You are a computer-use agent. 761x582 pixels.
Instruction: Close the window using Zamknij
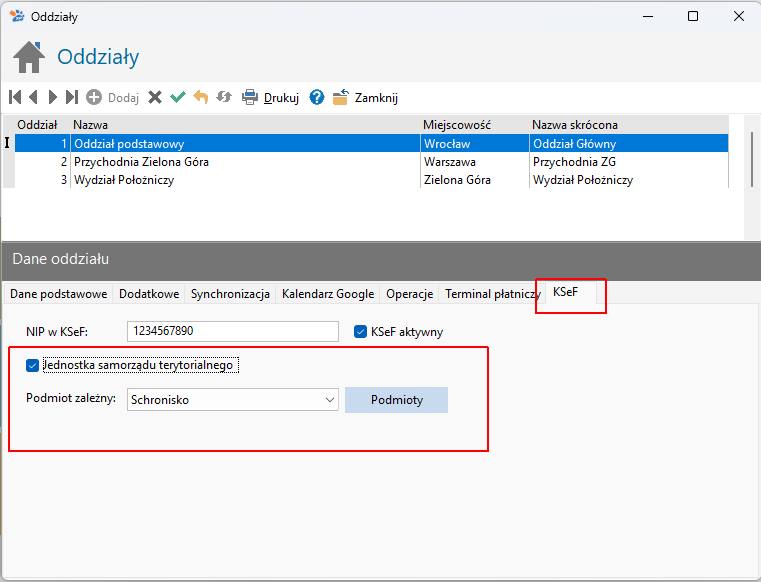pos(366,97)
